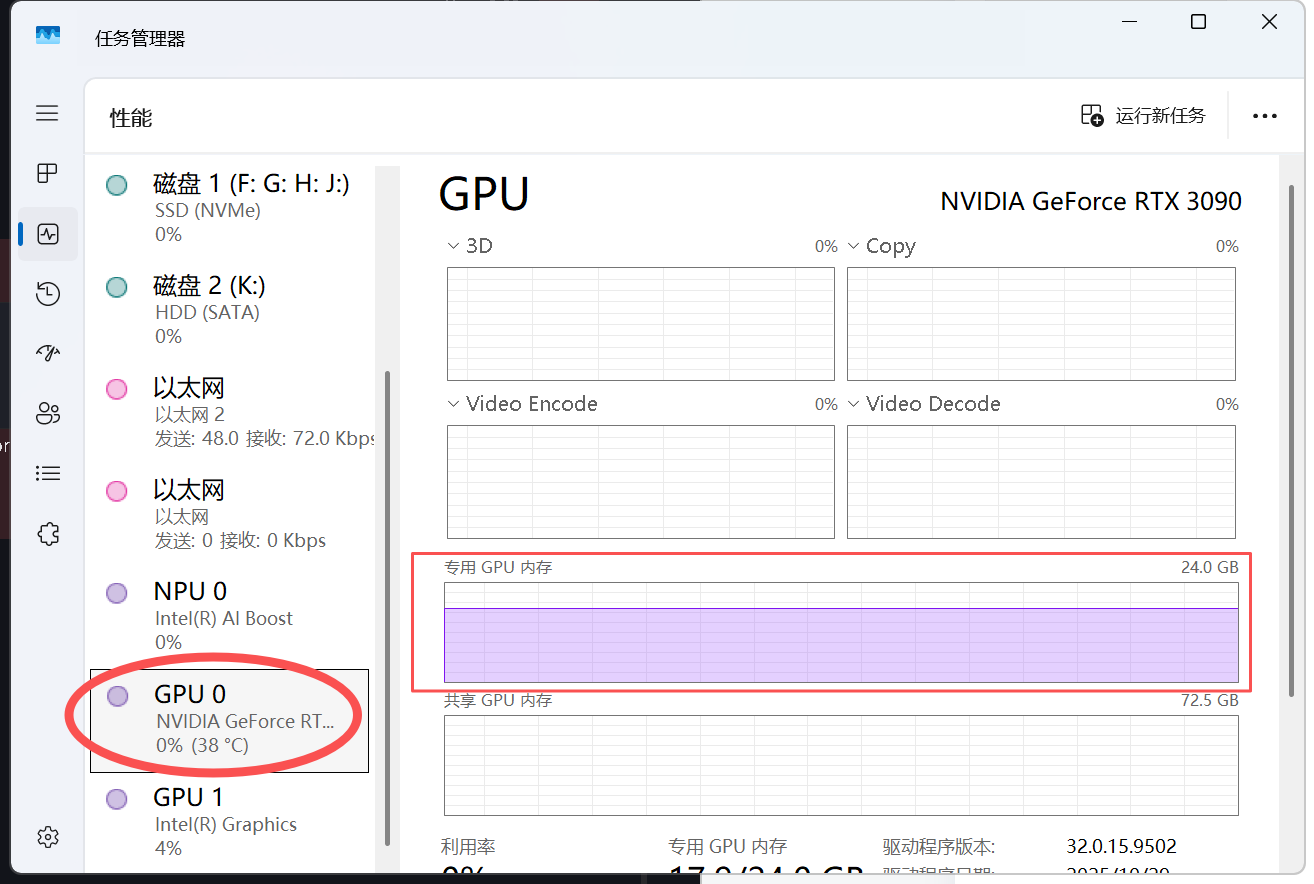The width and height of the screenshot is (1314, 884).
Task: Open the Video Decode graph dropdown
Action: pos(924,404)
